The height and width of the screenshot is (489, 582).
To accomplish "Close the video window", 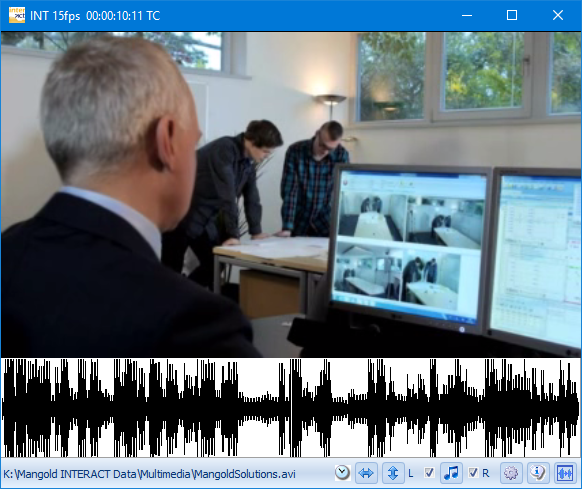I will coord(558,15).
